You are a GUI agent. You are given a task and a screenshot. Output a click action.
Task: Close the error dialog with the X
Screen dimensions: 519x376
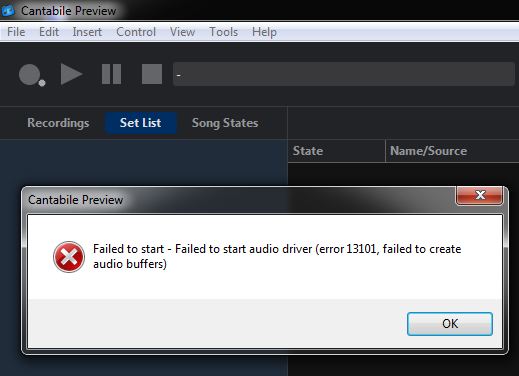click(x=479, y=195)
